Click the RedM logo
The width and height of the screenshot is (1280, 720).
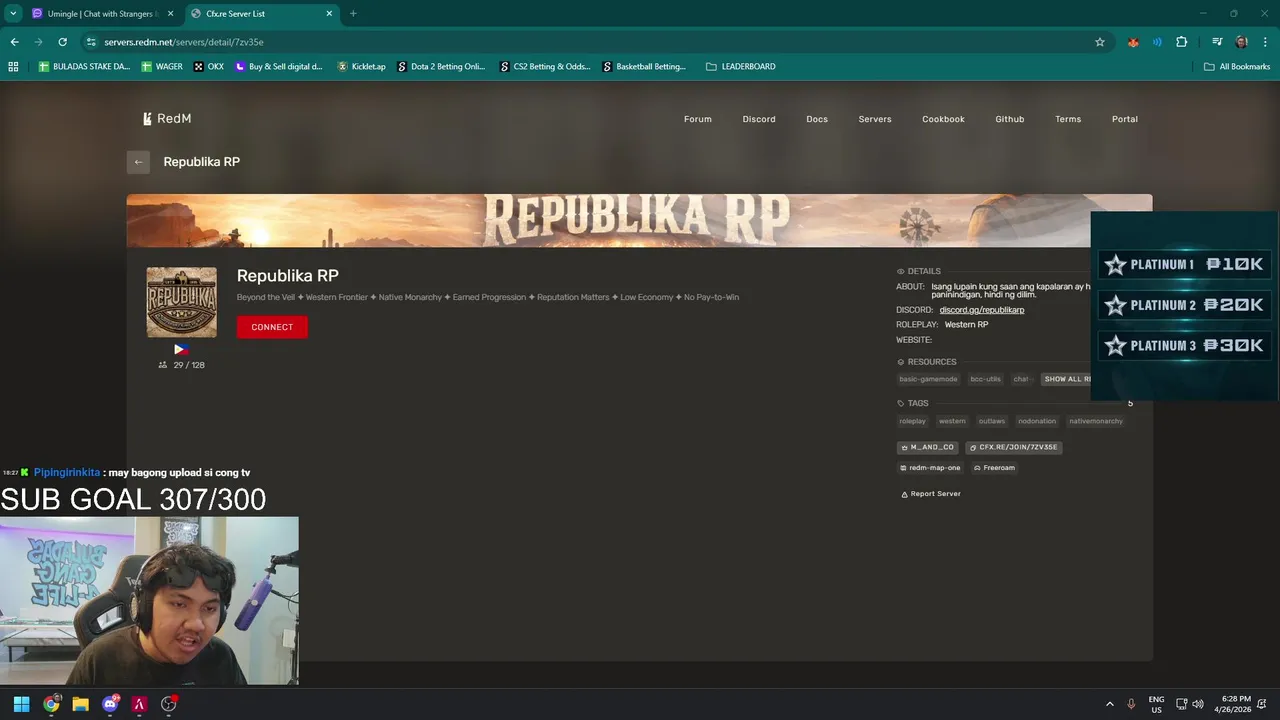[166, 119]
